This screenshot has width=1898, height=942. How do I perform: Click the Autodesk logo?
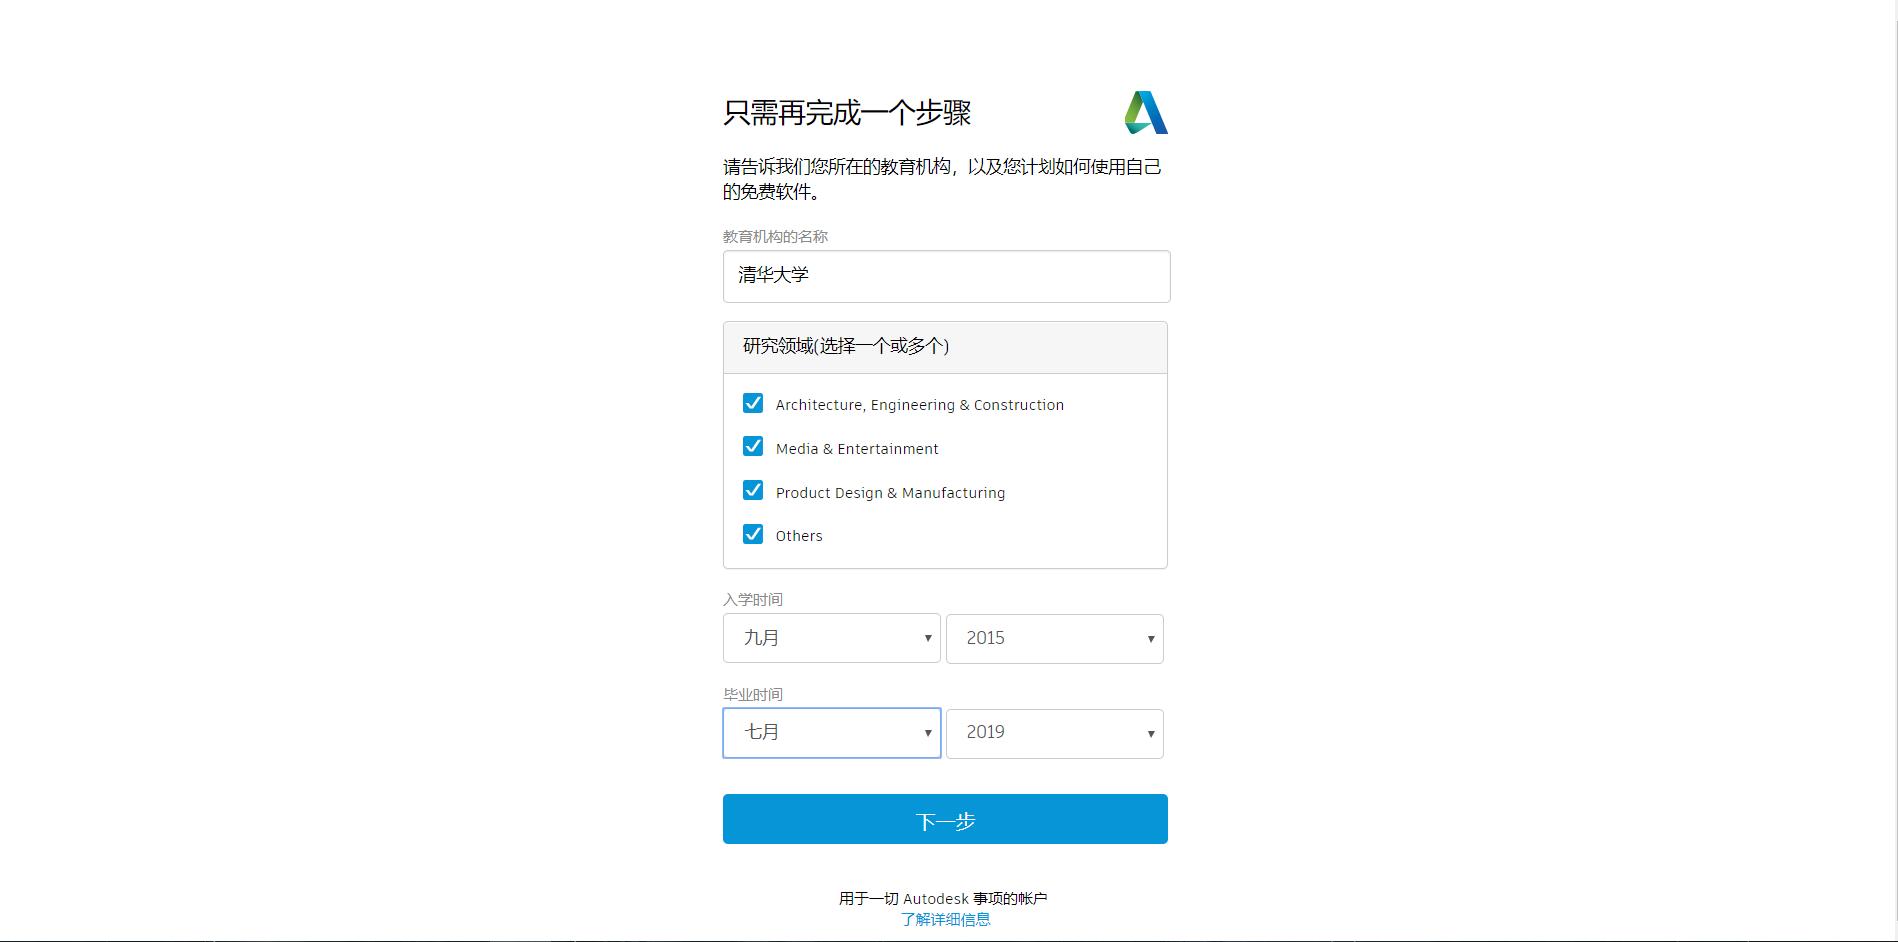(x=1143, y=111)
